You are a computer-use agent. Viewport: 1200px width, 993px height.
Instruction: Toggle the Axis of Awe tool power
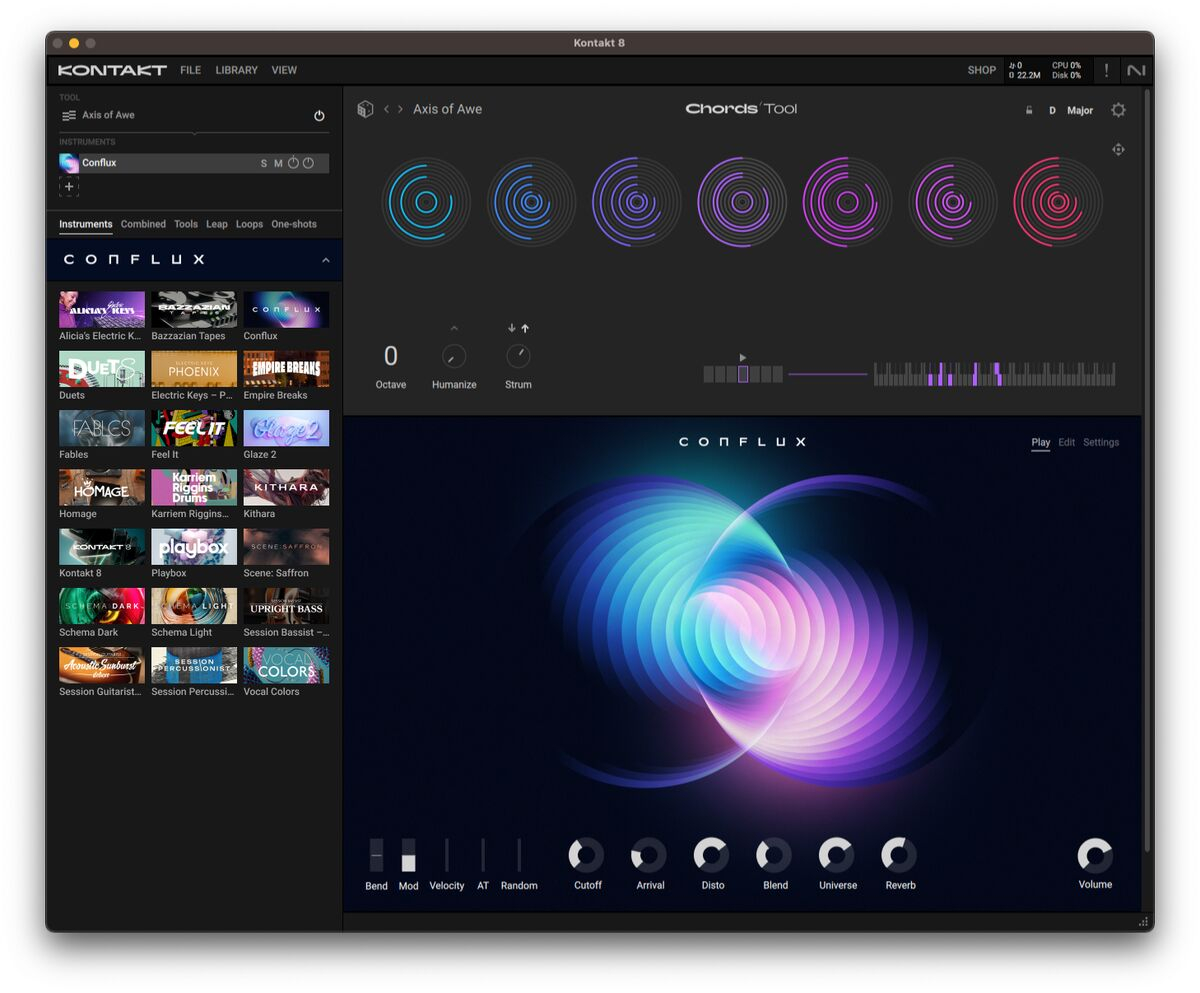[x=319, y=116]
